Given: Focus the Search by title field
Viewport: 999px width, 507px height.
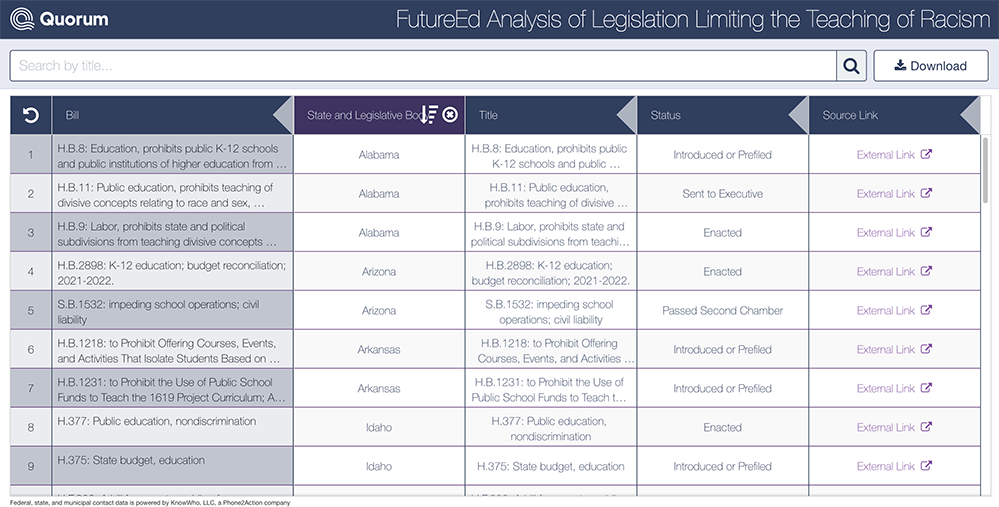Looking at the screenshot, I should coord(423,66).
